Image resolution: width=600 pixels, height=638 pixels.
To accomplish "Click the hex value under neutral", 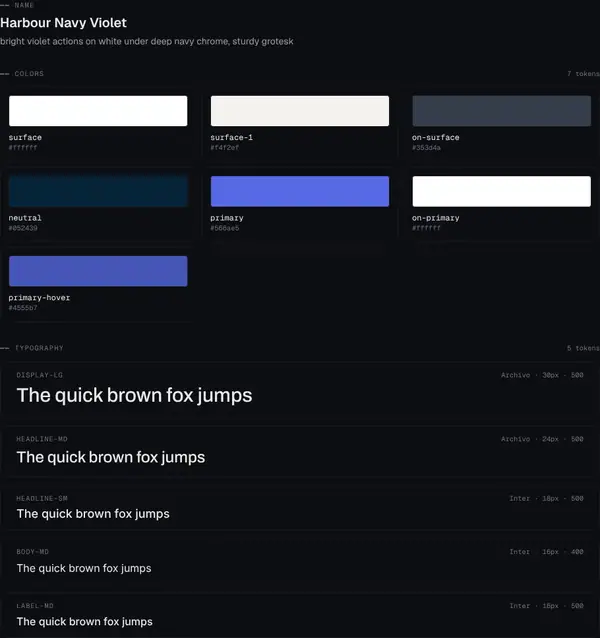I will (23, 228).
